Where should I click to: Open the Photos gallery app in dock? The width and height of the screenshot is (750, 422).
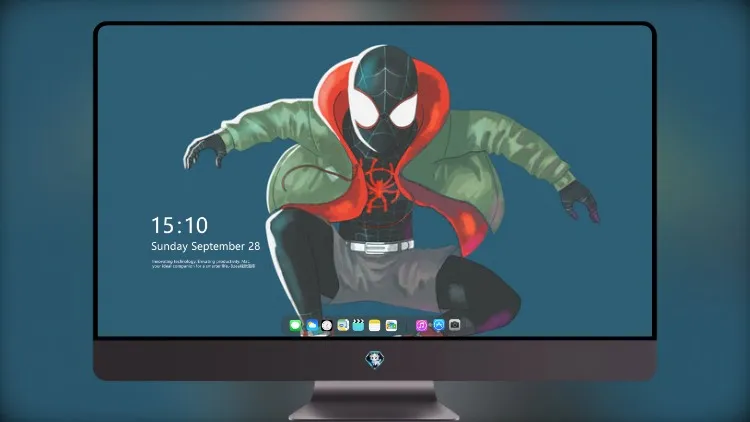[x=391, y=325]
